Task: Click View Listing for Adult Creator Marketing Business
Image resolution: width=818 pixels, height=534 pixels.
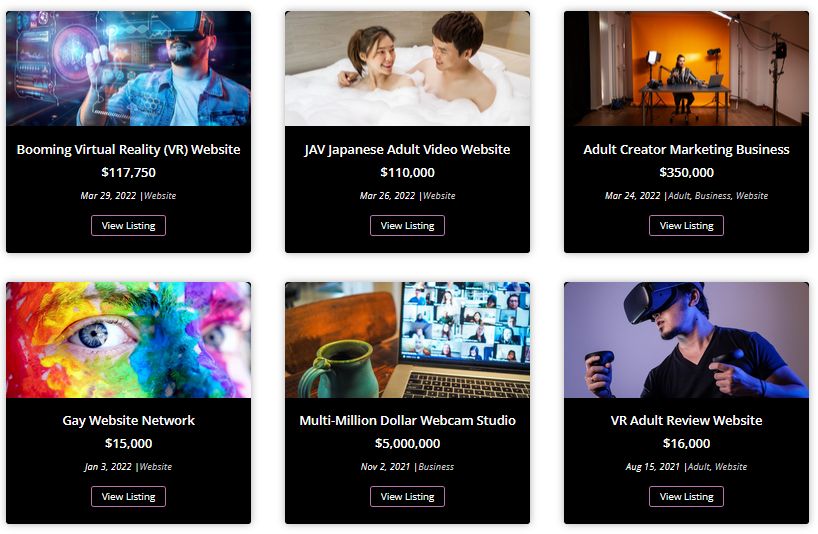Action: click(686, 225)
